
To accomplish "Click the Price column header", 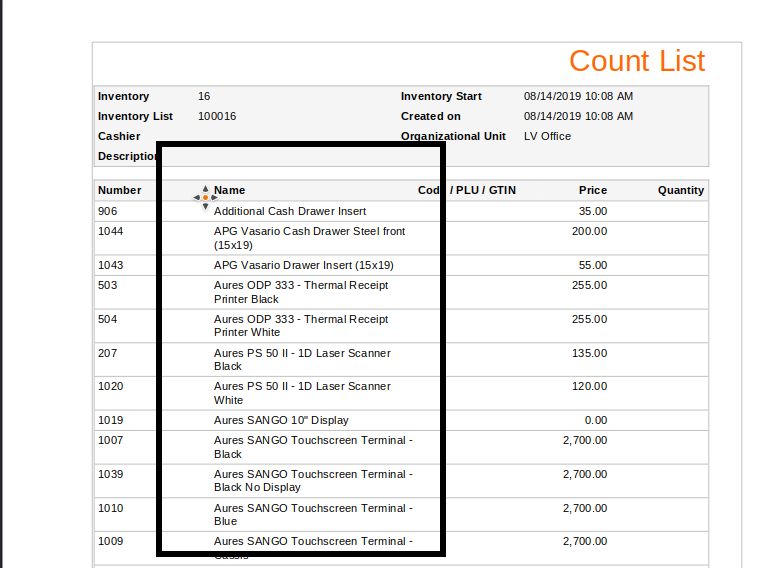I will coord(593,190).
